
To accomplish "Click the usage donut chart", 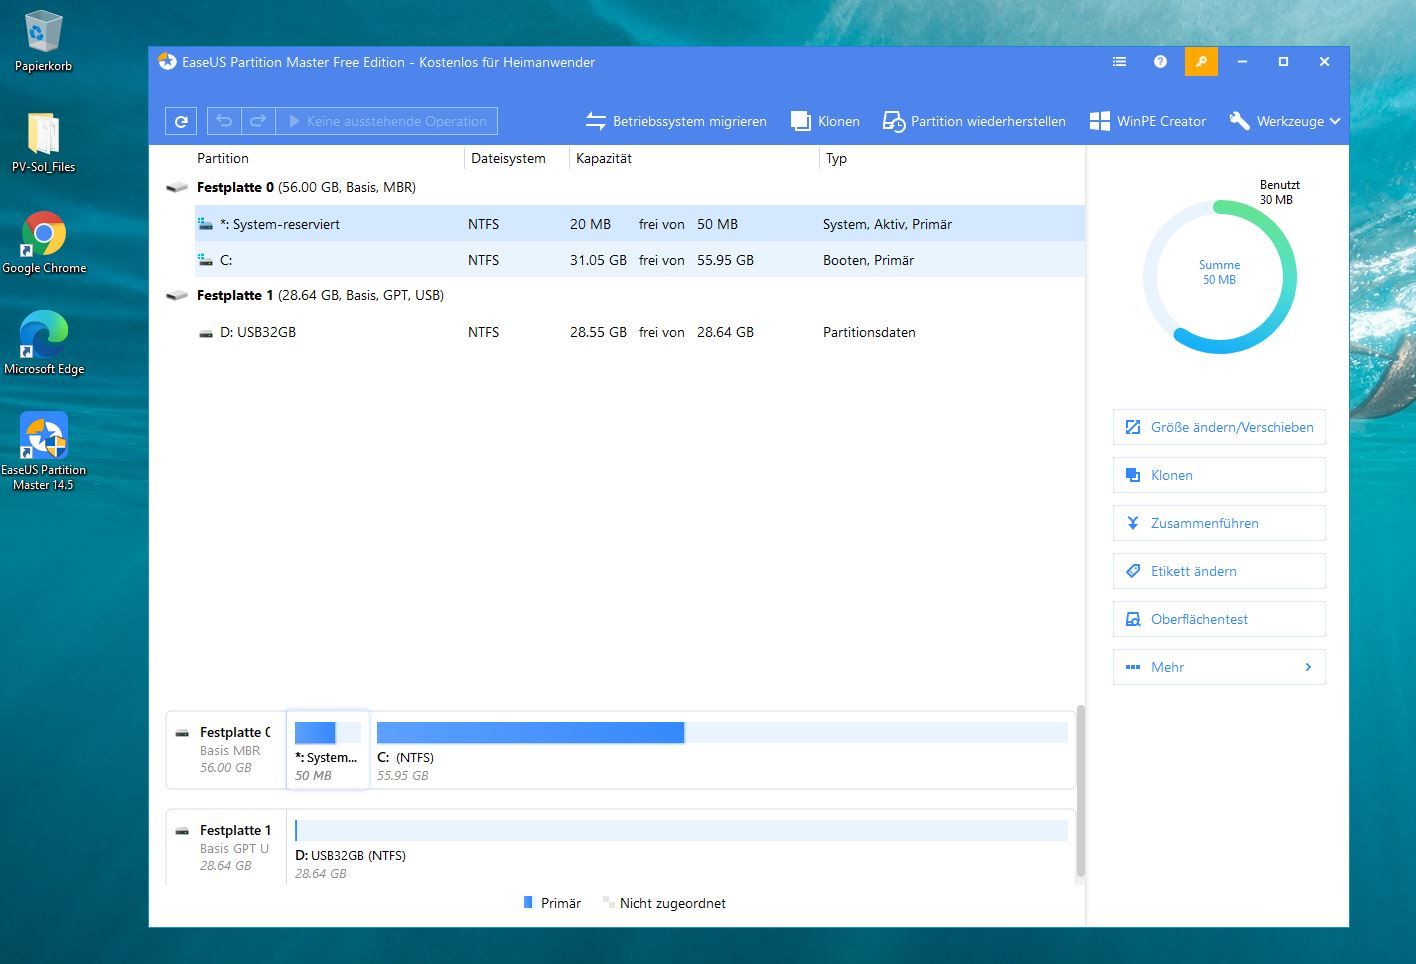I will click(x=1219, y=276).
